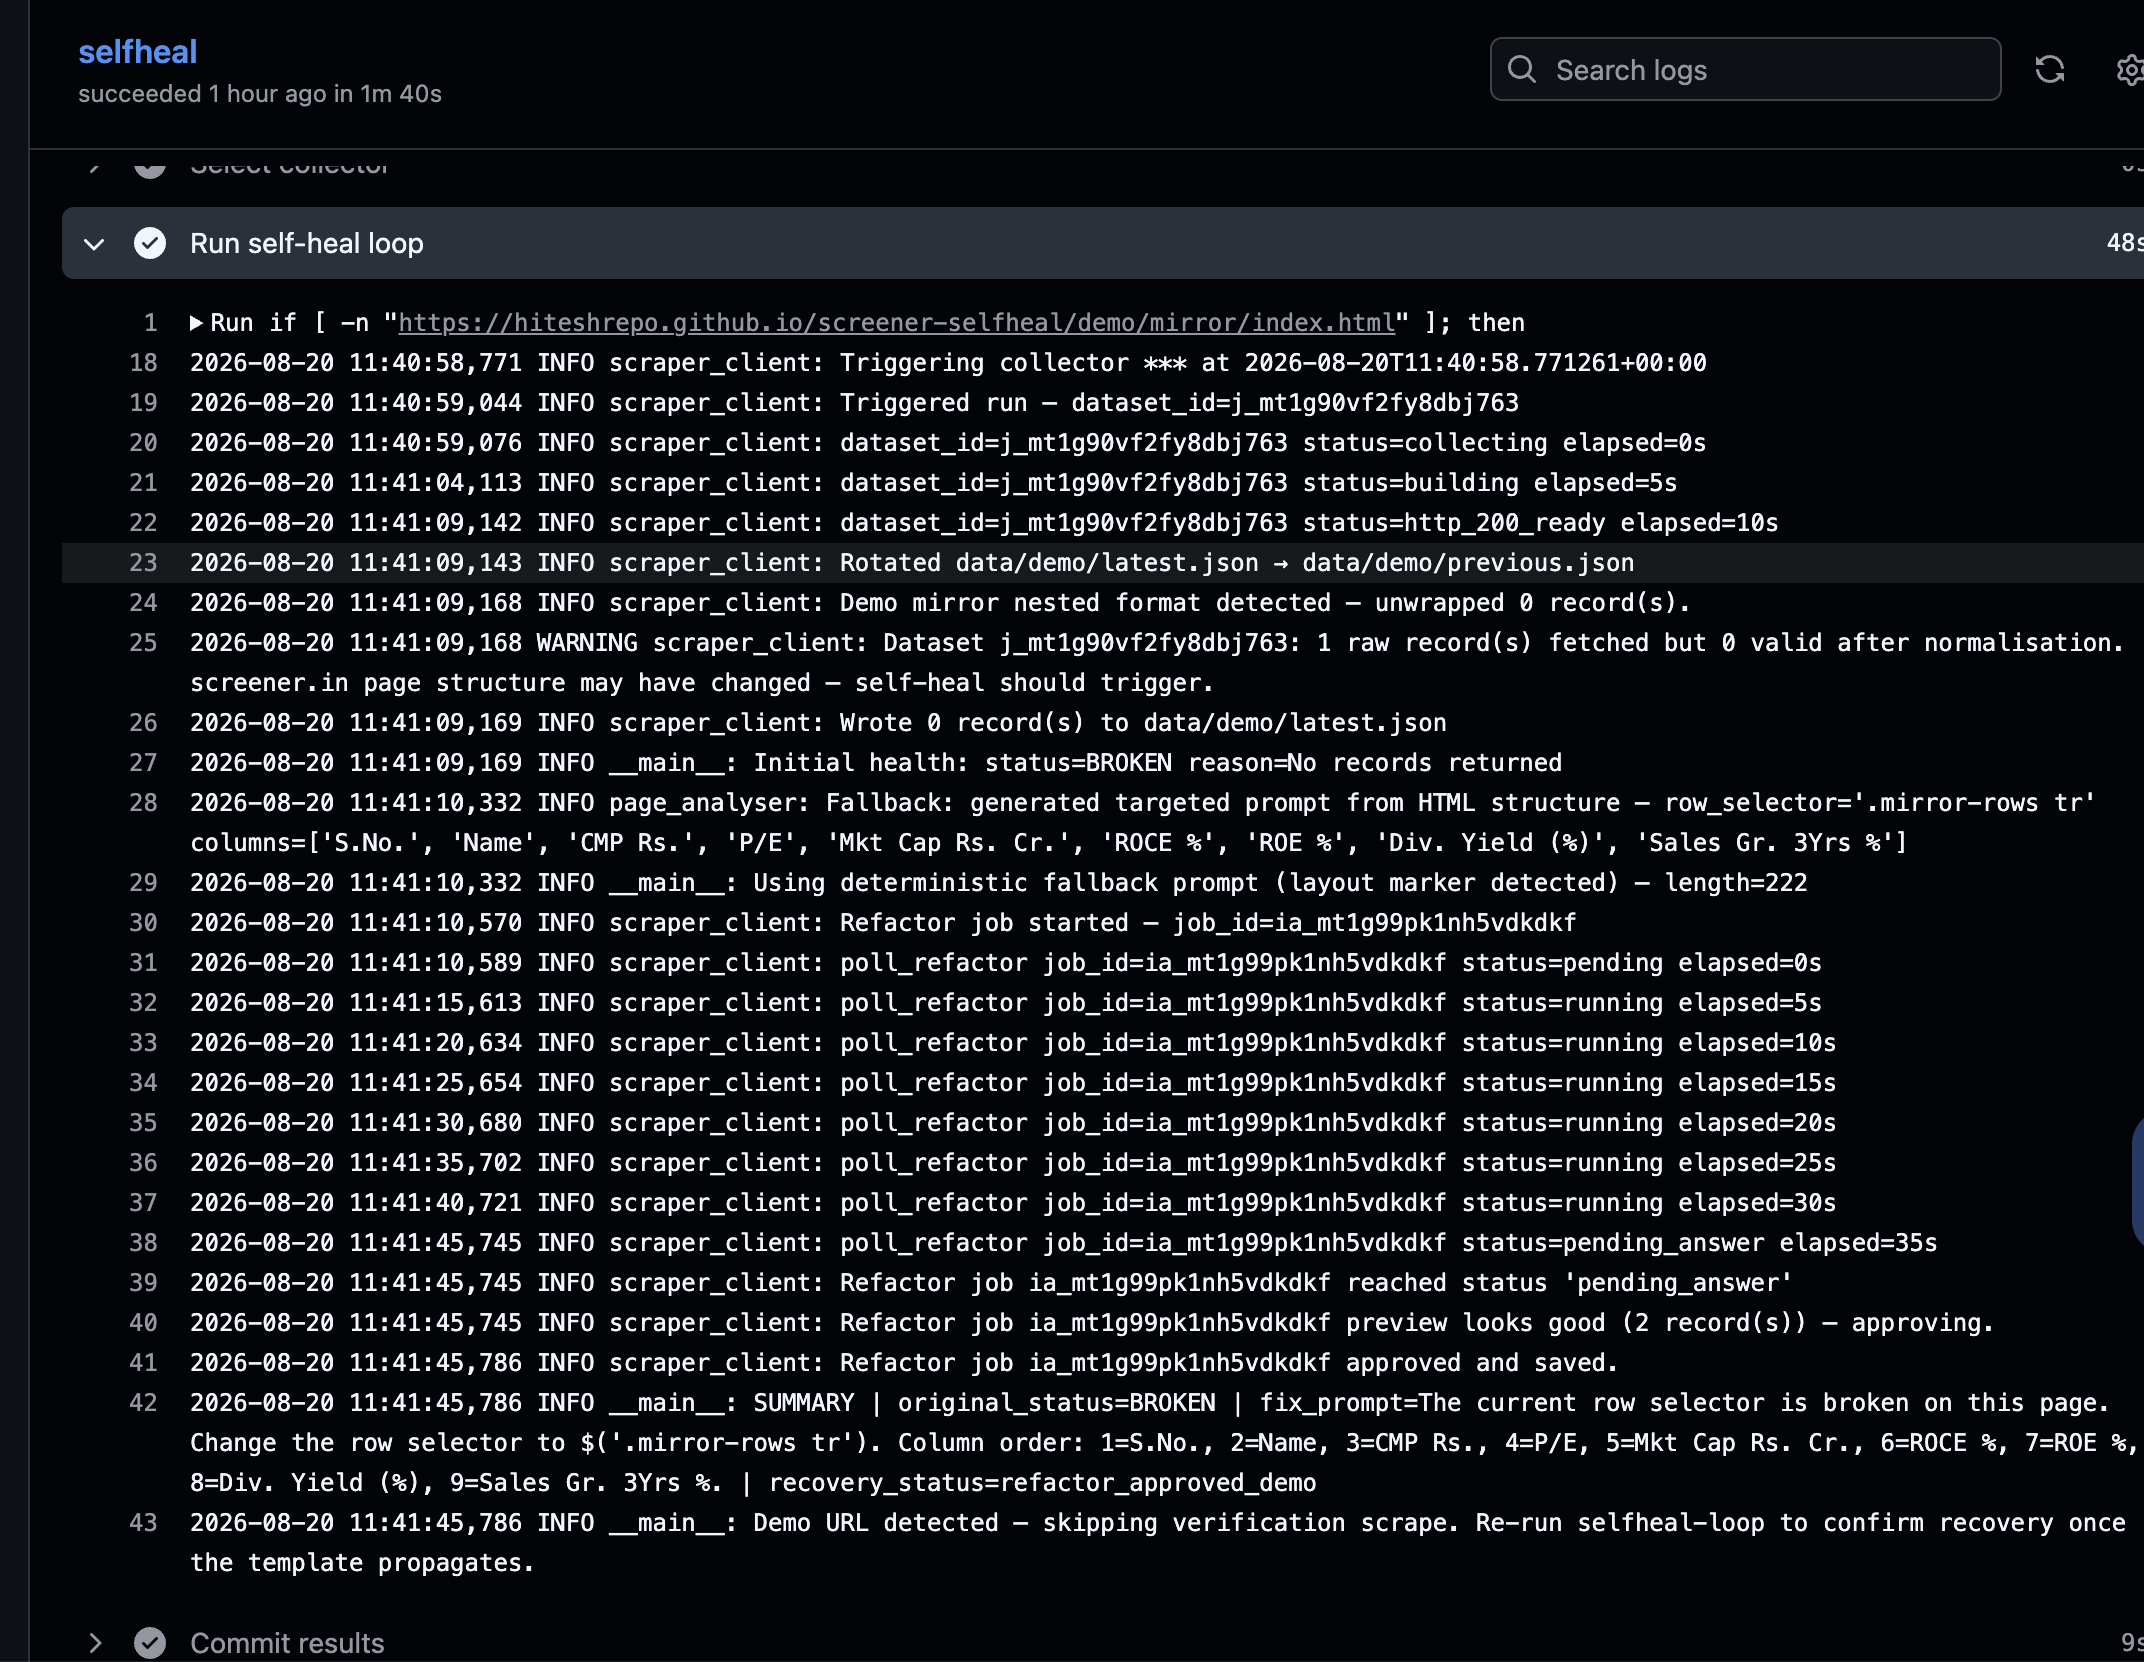Screen dimensions: 2144x1662
Task: Select log line number 43
Action: pyautogui.click(x=143, y=1523)
